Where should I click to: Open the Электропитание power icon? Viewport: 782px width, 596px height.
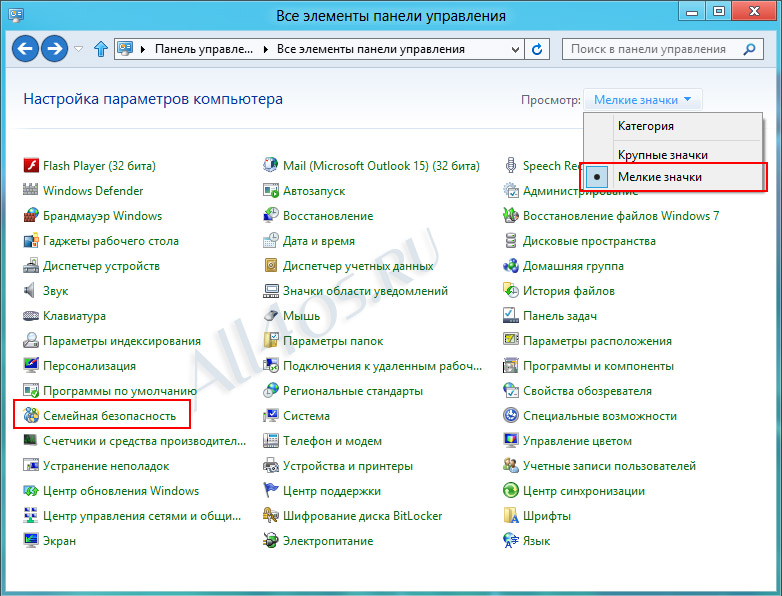[x=271, y=540]
